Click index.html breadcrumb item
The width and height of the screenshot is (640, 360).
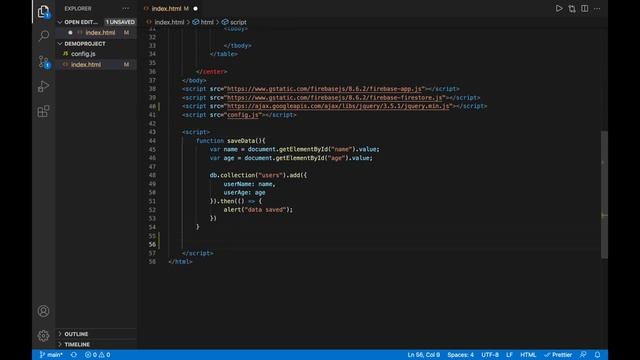(x=169, y=22)
